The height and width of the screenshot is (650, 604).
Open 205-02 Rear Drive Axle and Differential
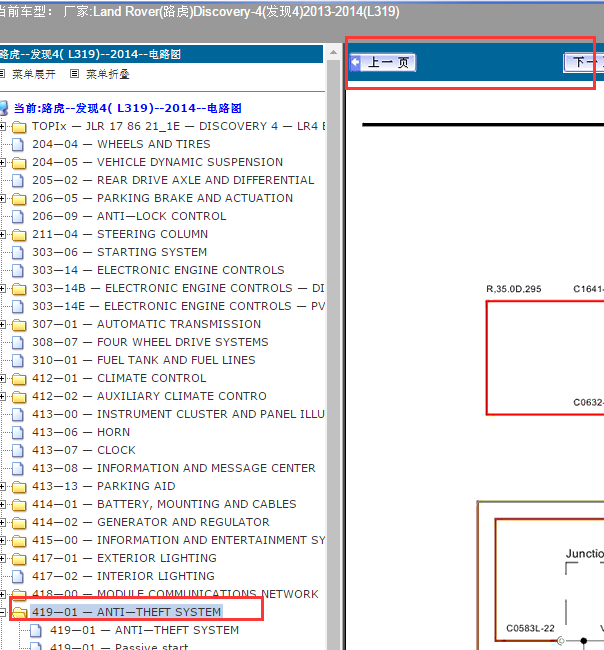coord(173,180)
